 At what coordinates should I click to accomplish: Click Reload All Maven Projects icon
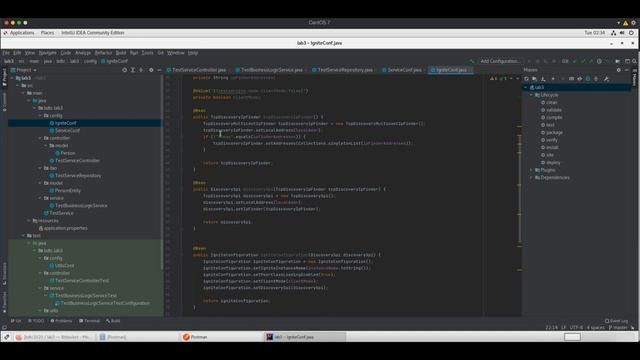click(527, 79)
